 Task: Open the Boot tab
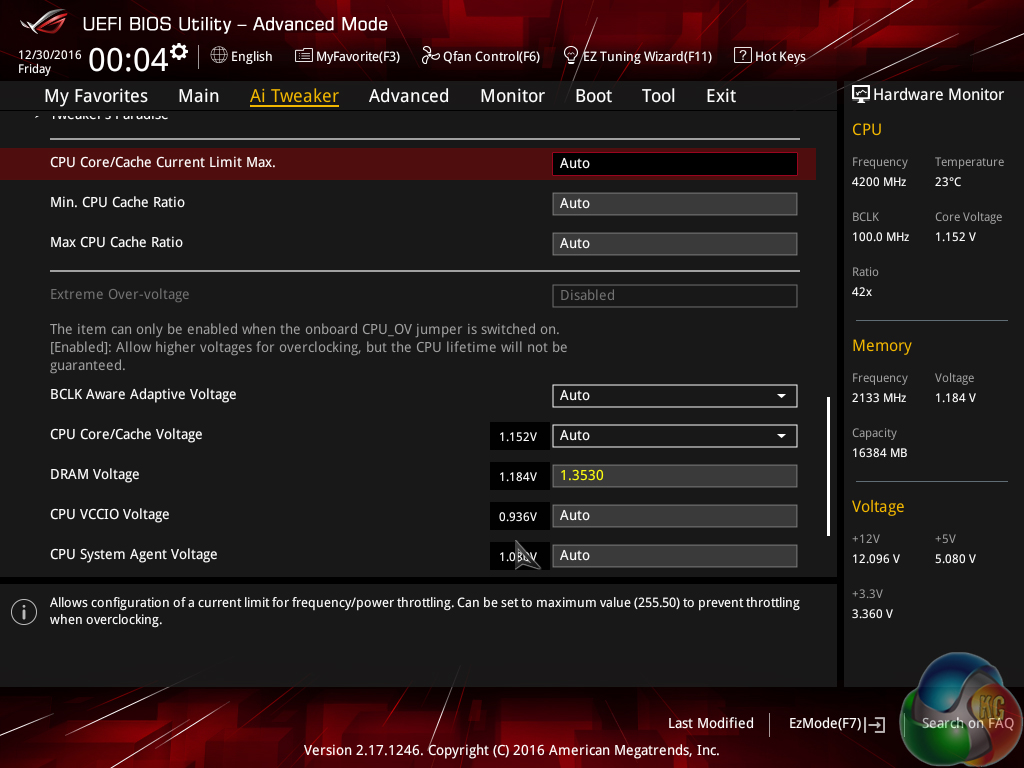(x=593, y=96)
